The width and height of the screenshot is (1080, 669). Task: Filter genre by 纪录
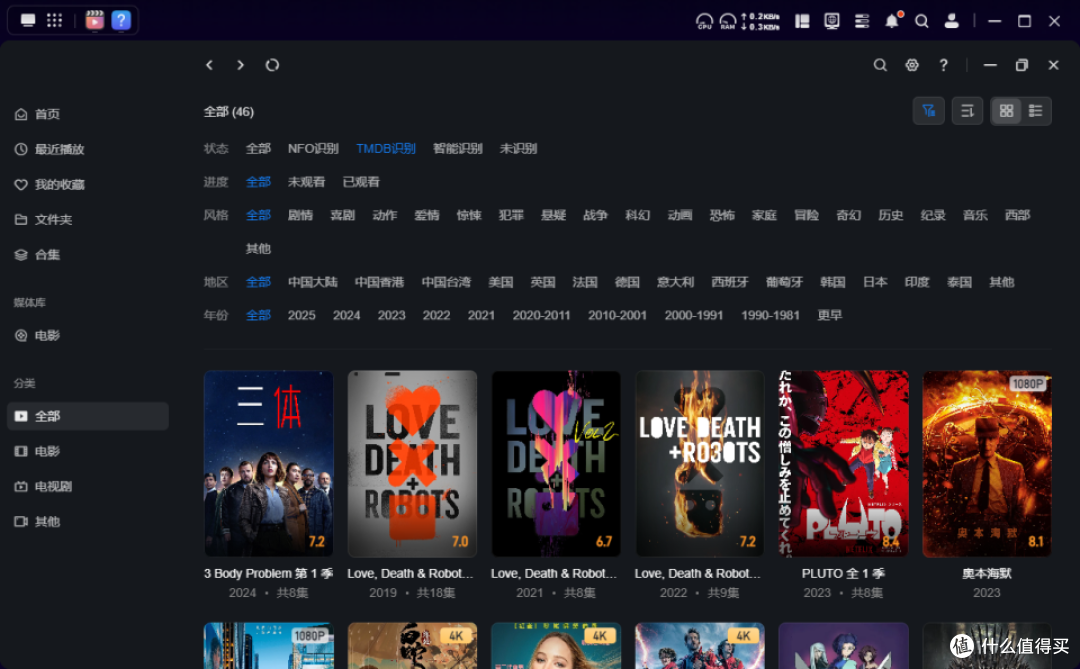point(933,215)
